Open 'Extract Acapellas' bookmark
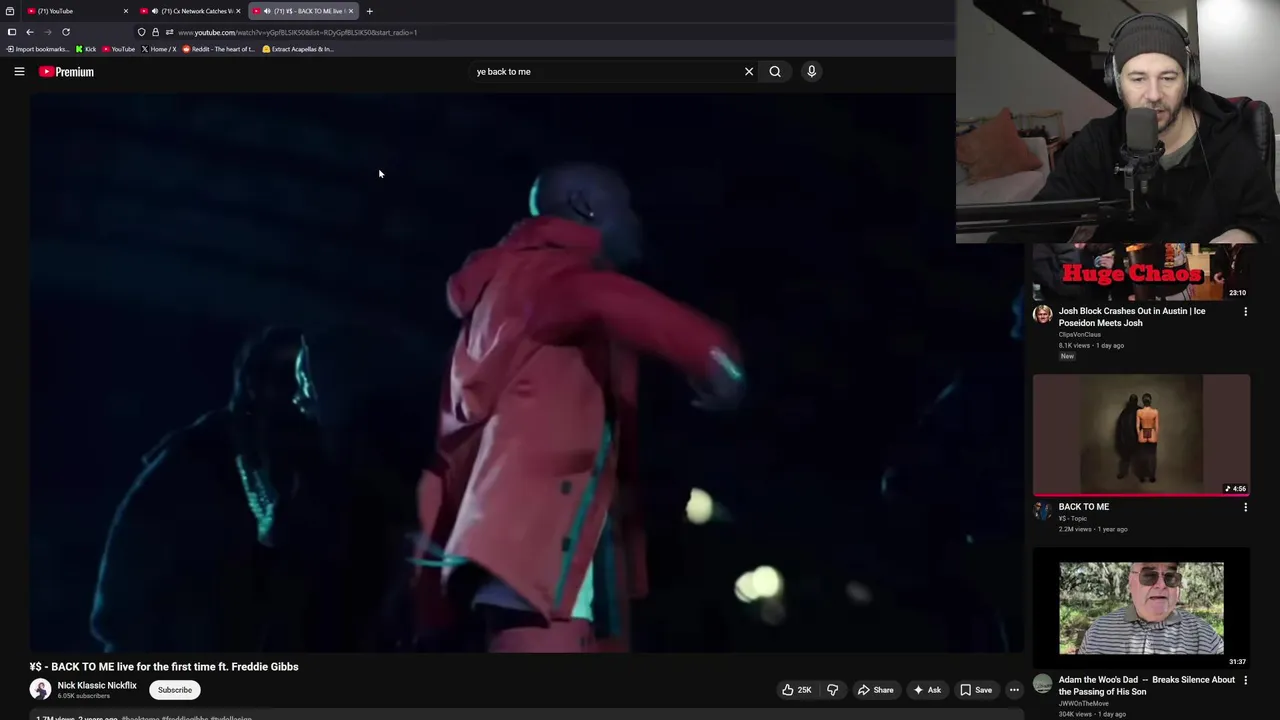This screenshot has height=720, width=1280. 298,49
